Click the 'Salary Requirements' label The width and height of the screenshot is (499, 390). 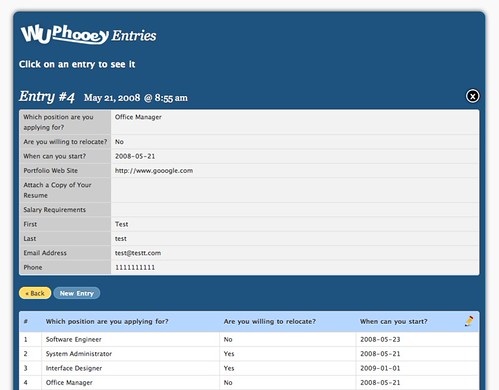coord(55,210)
